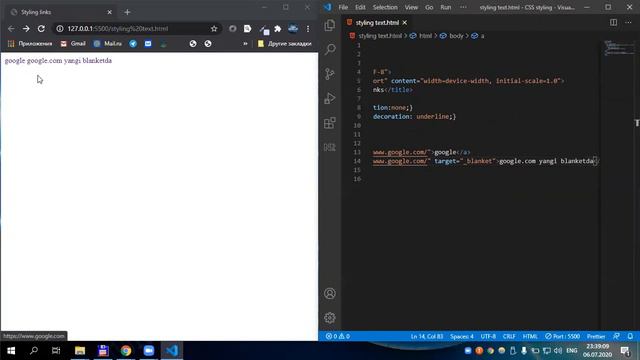
Task: Click Ln 14, Col 83 status item
Action: [x=427, y=336]
